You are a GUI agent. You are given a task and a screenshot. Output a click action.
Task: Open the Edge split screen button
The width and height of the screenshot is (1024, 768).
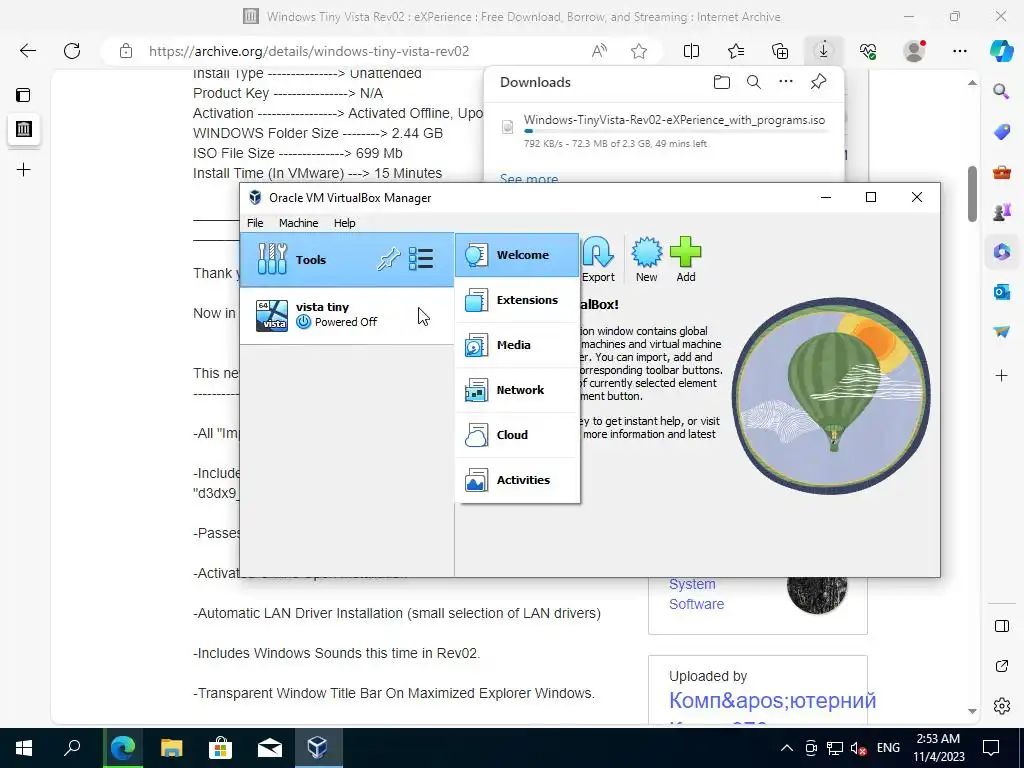click(x=691, y=51)
